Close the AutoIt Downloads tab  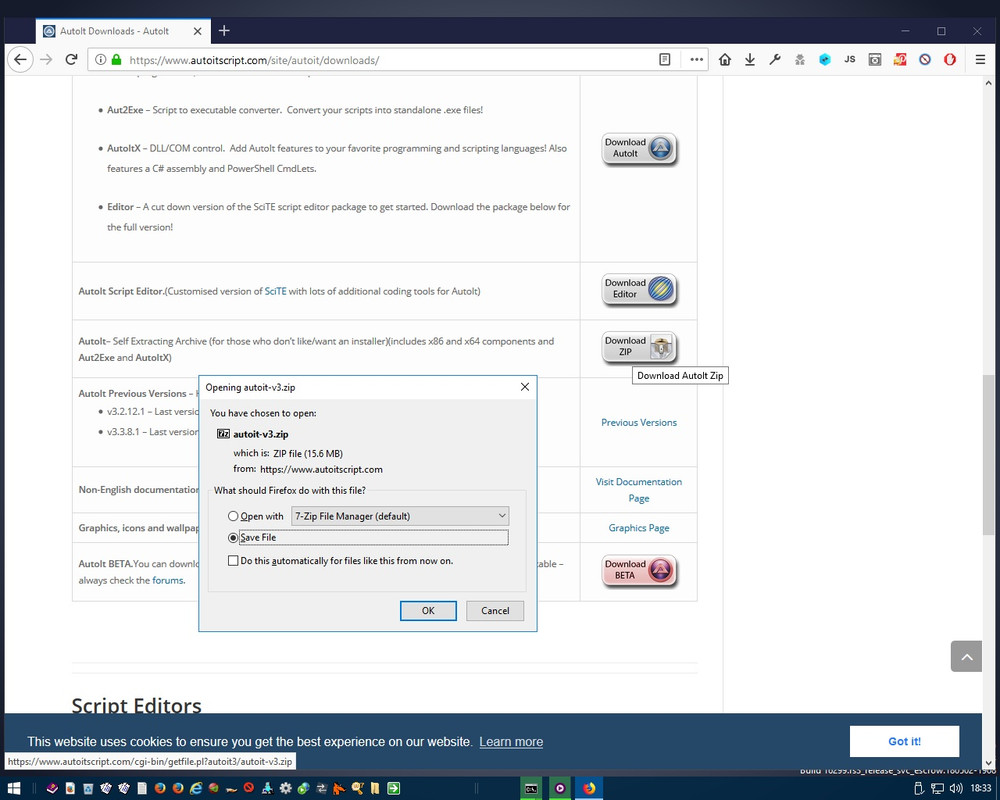click(197, 31)
